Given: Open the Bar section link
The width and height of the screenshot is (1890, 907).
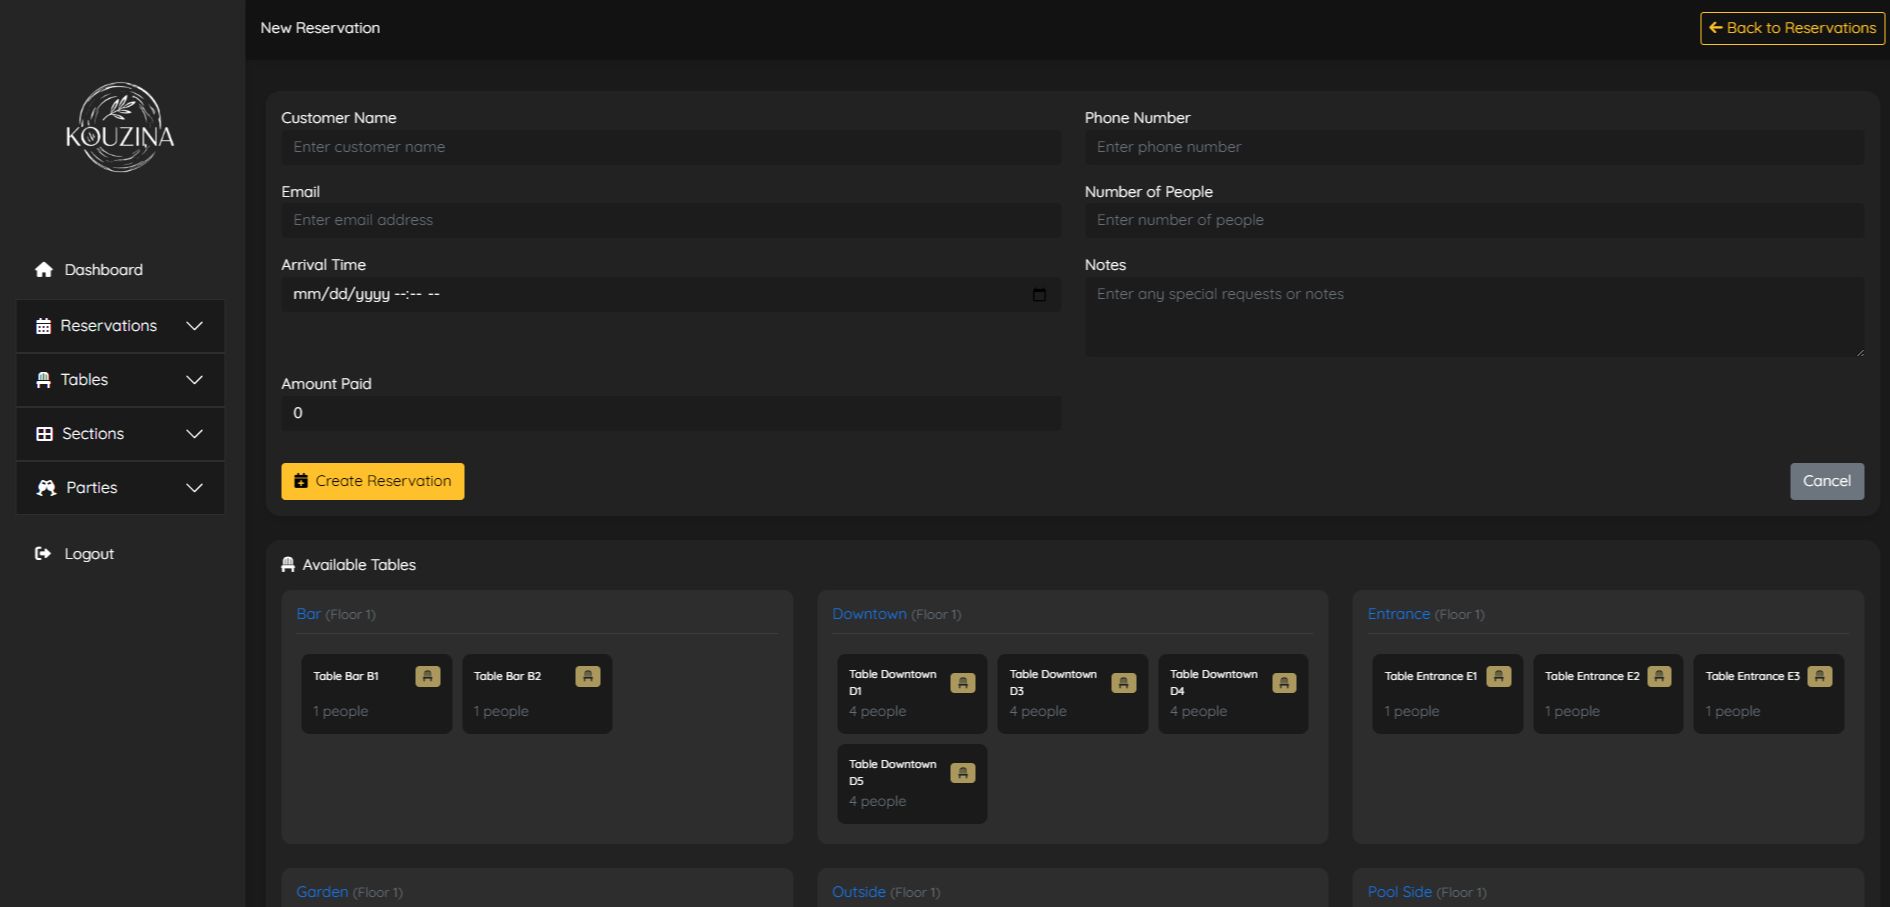Looking at the screenshot, I should coord(308,614).
